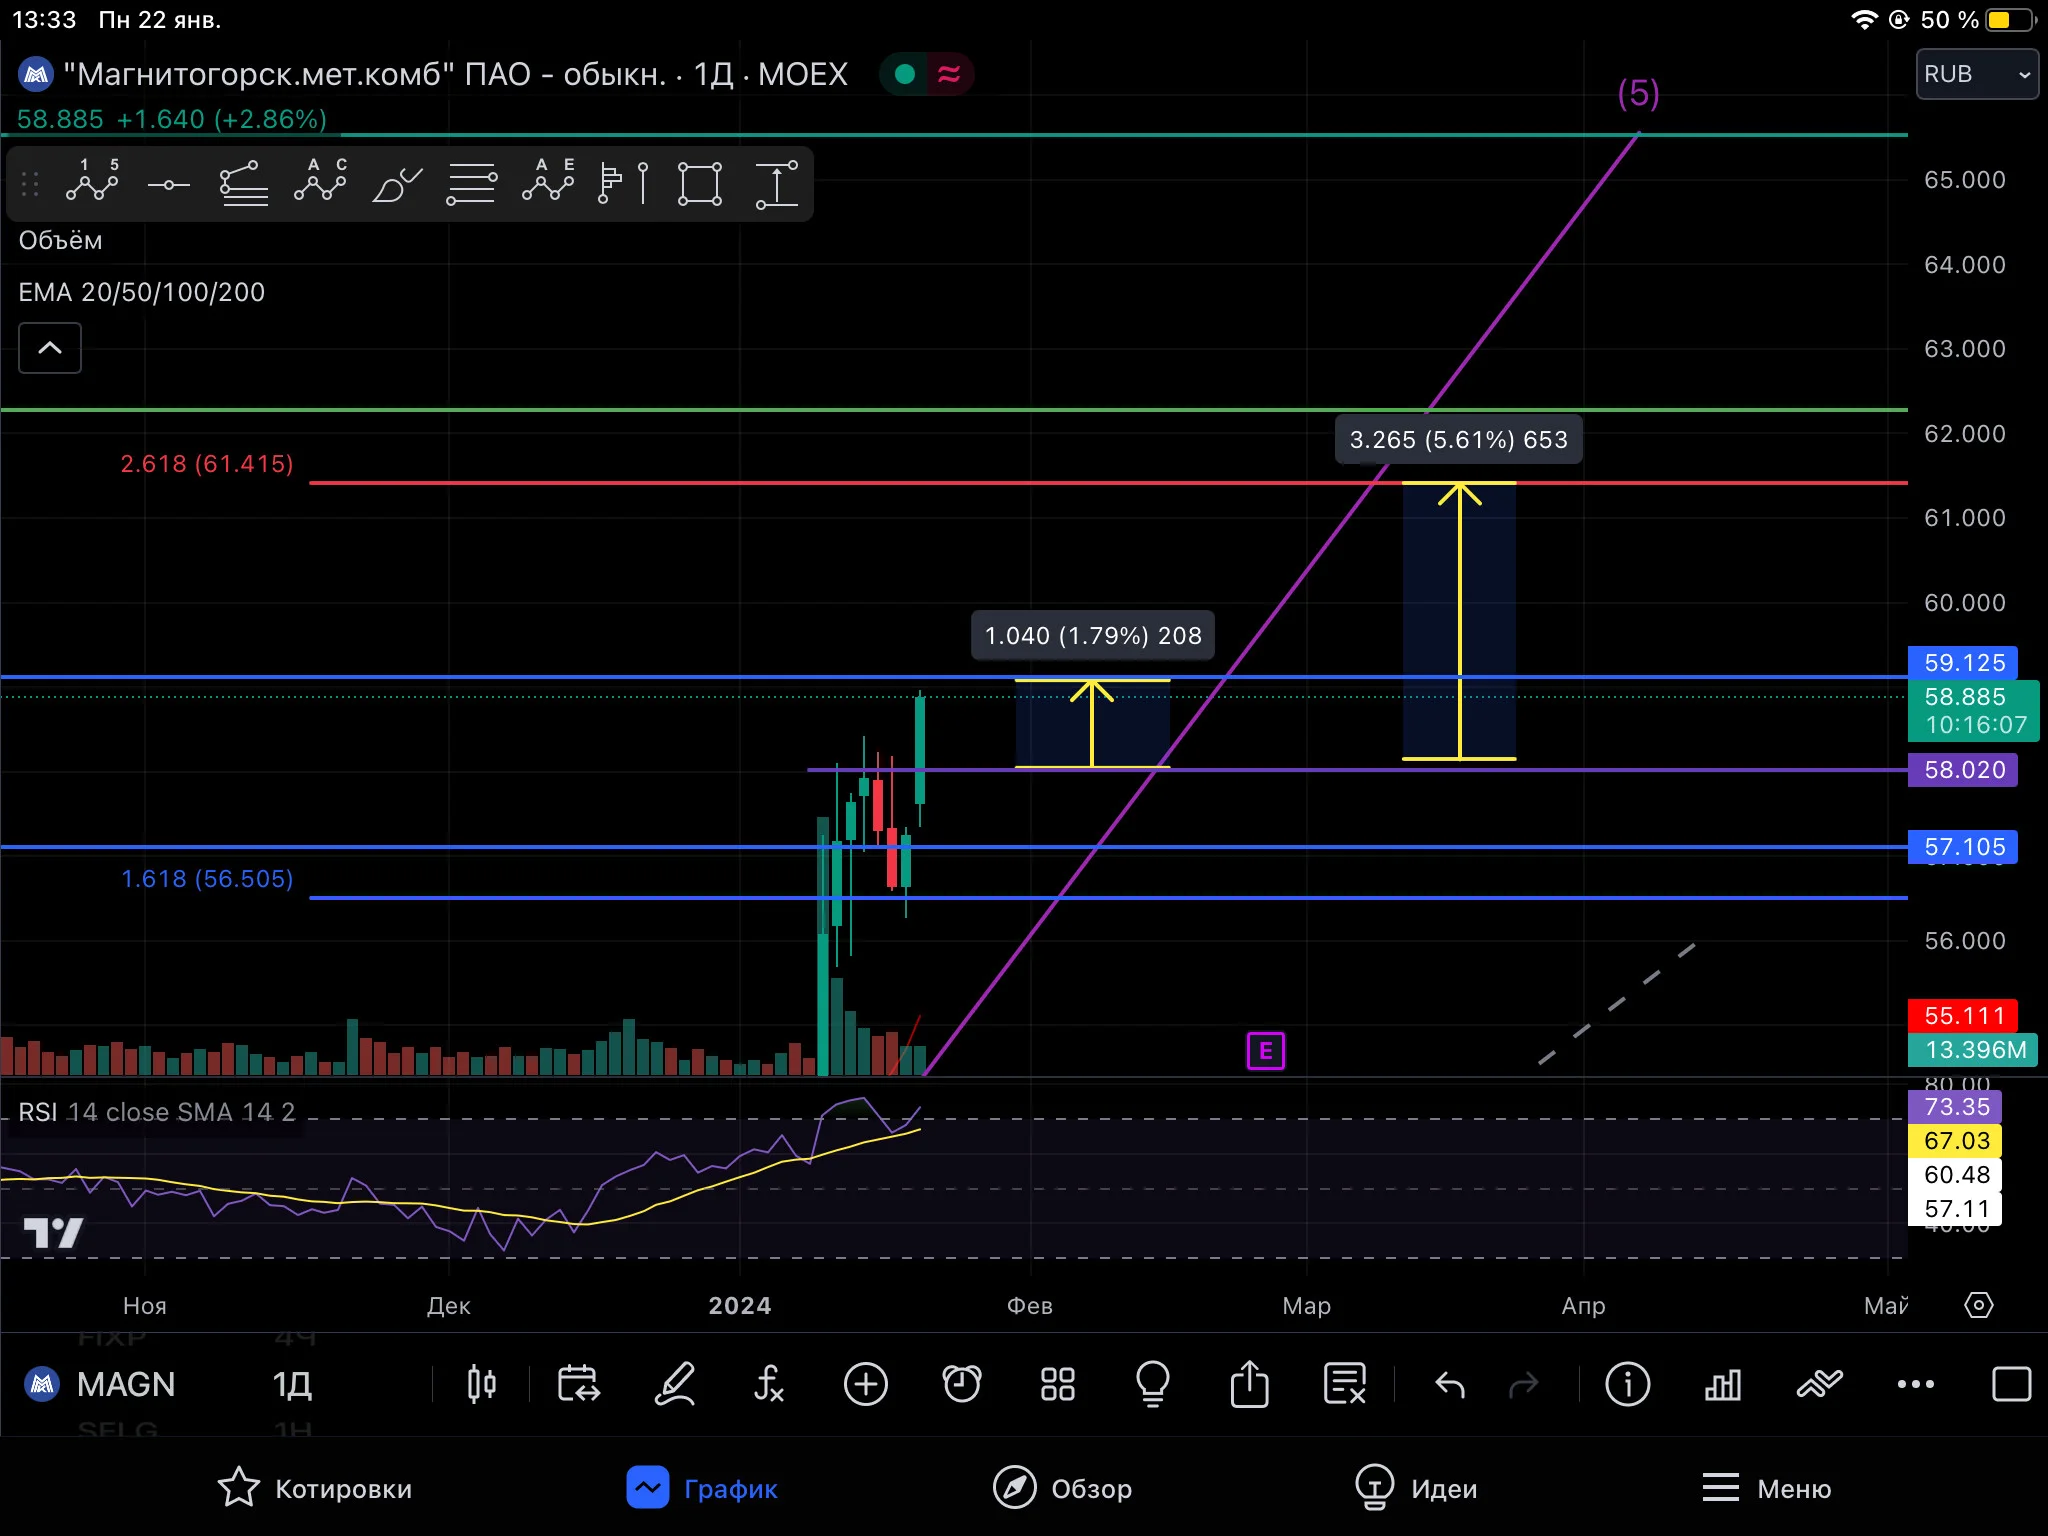Image resolution: width=2048 pixels, height=1536 pixels.
Task: Select the price range measure tool
Action: tap(777, 184)
